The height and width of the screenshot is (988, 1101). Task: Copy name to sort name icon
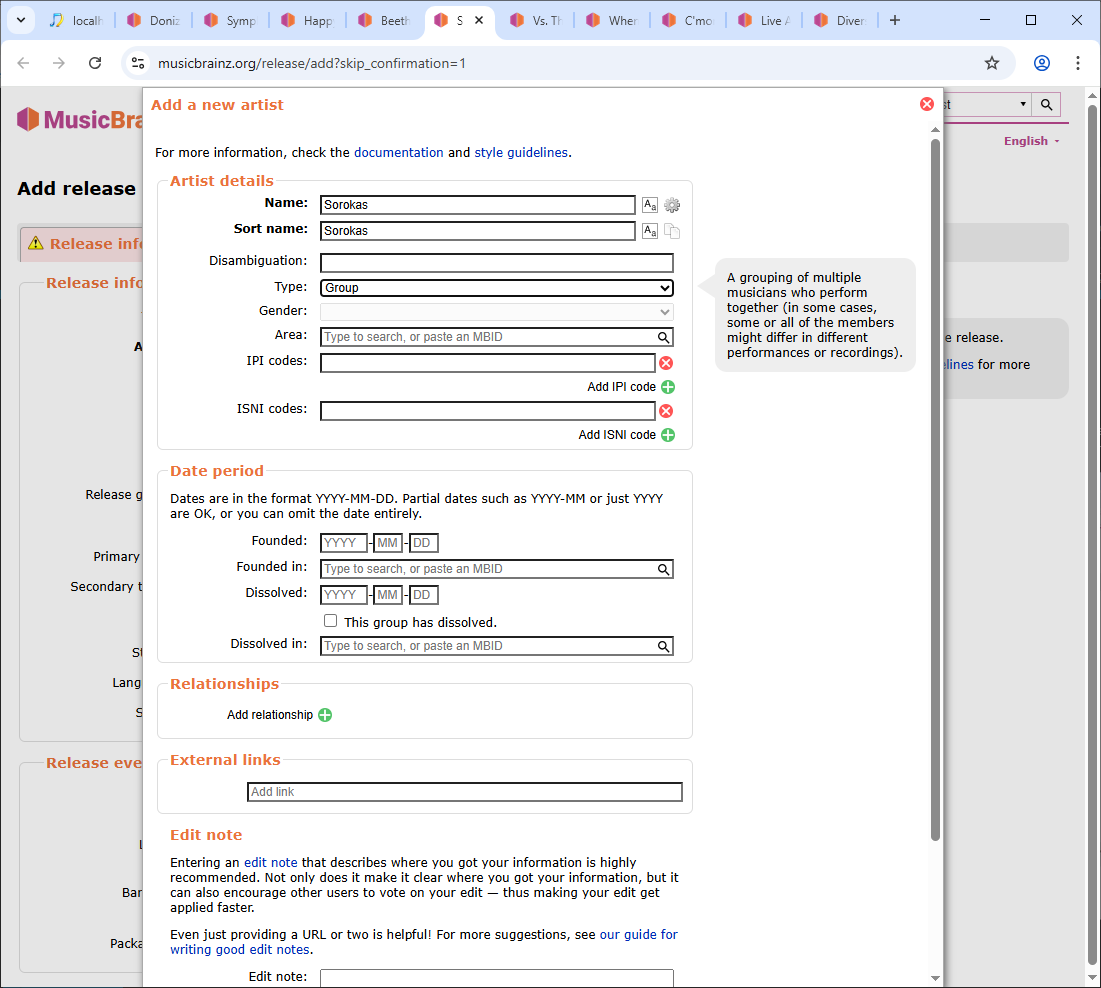pos(672,231)
